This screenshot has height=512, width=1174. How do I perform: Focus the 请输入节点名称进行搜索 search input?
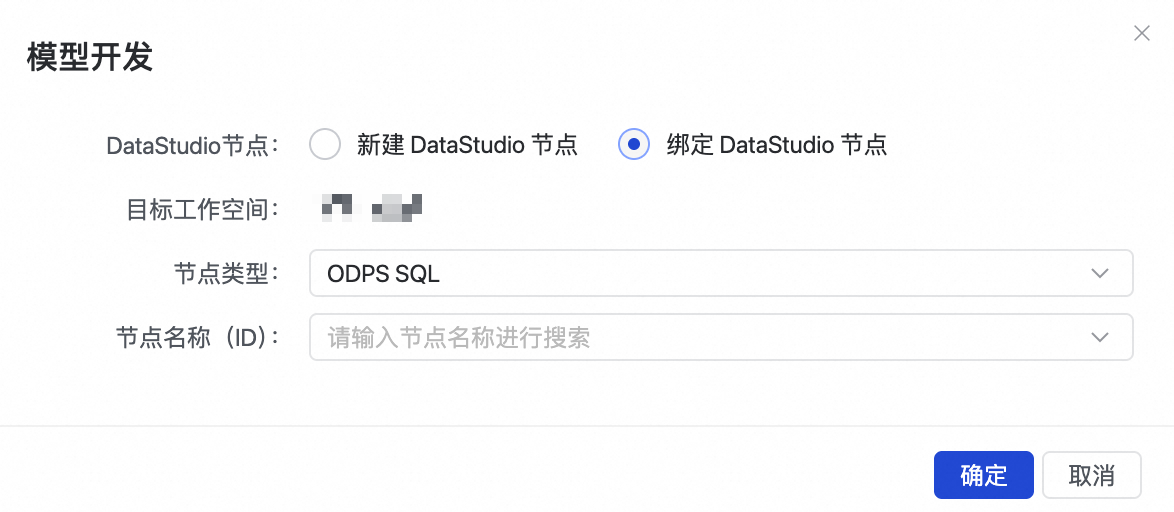[x=600, y=337]
